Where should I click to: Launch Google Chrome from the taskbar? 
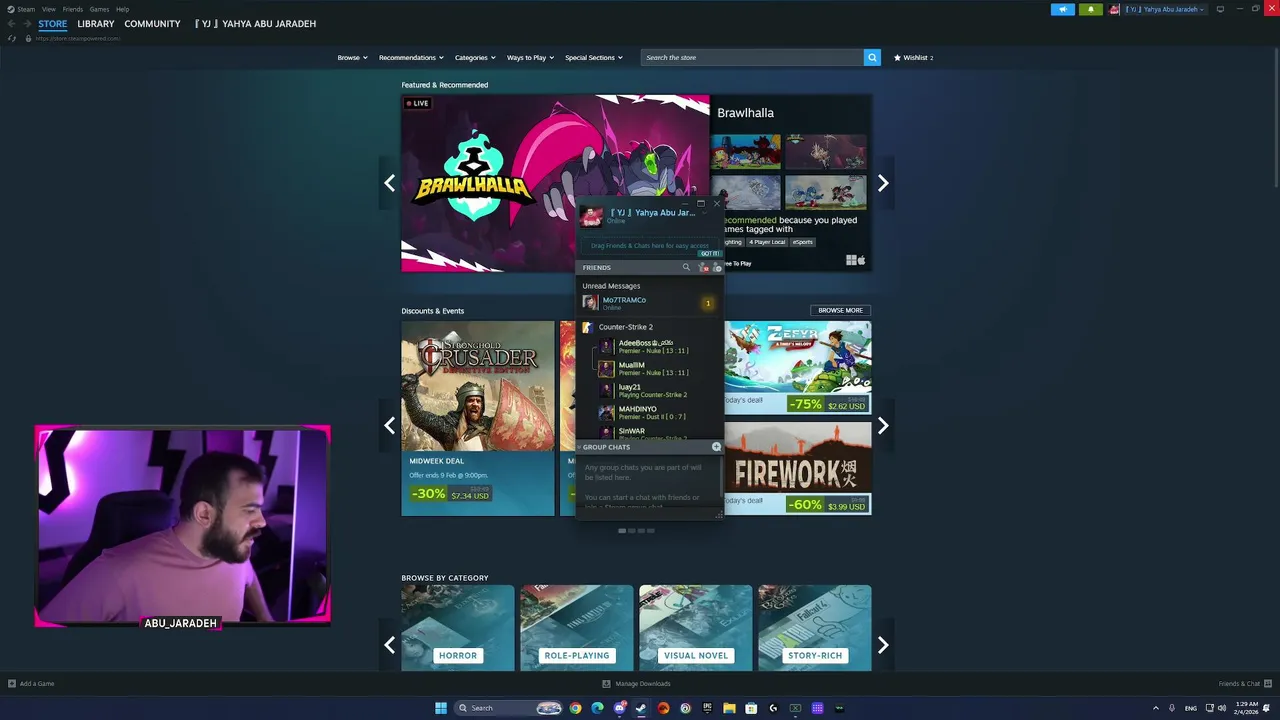[575, 708]
